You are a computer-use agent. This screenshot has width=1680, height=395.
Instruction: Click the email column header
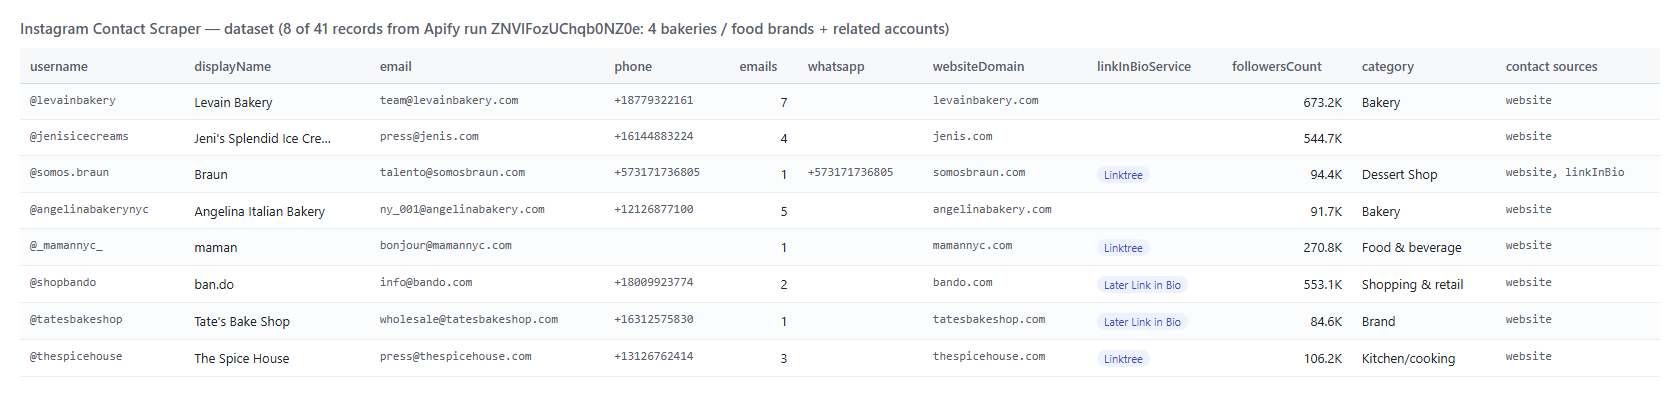[396, 67]
